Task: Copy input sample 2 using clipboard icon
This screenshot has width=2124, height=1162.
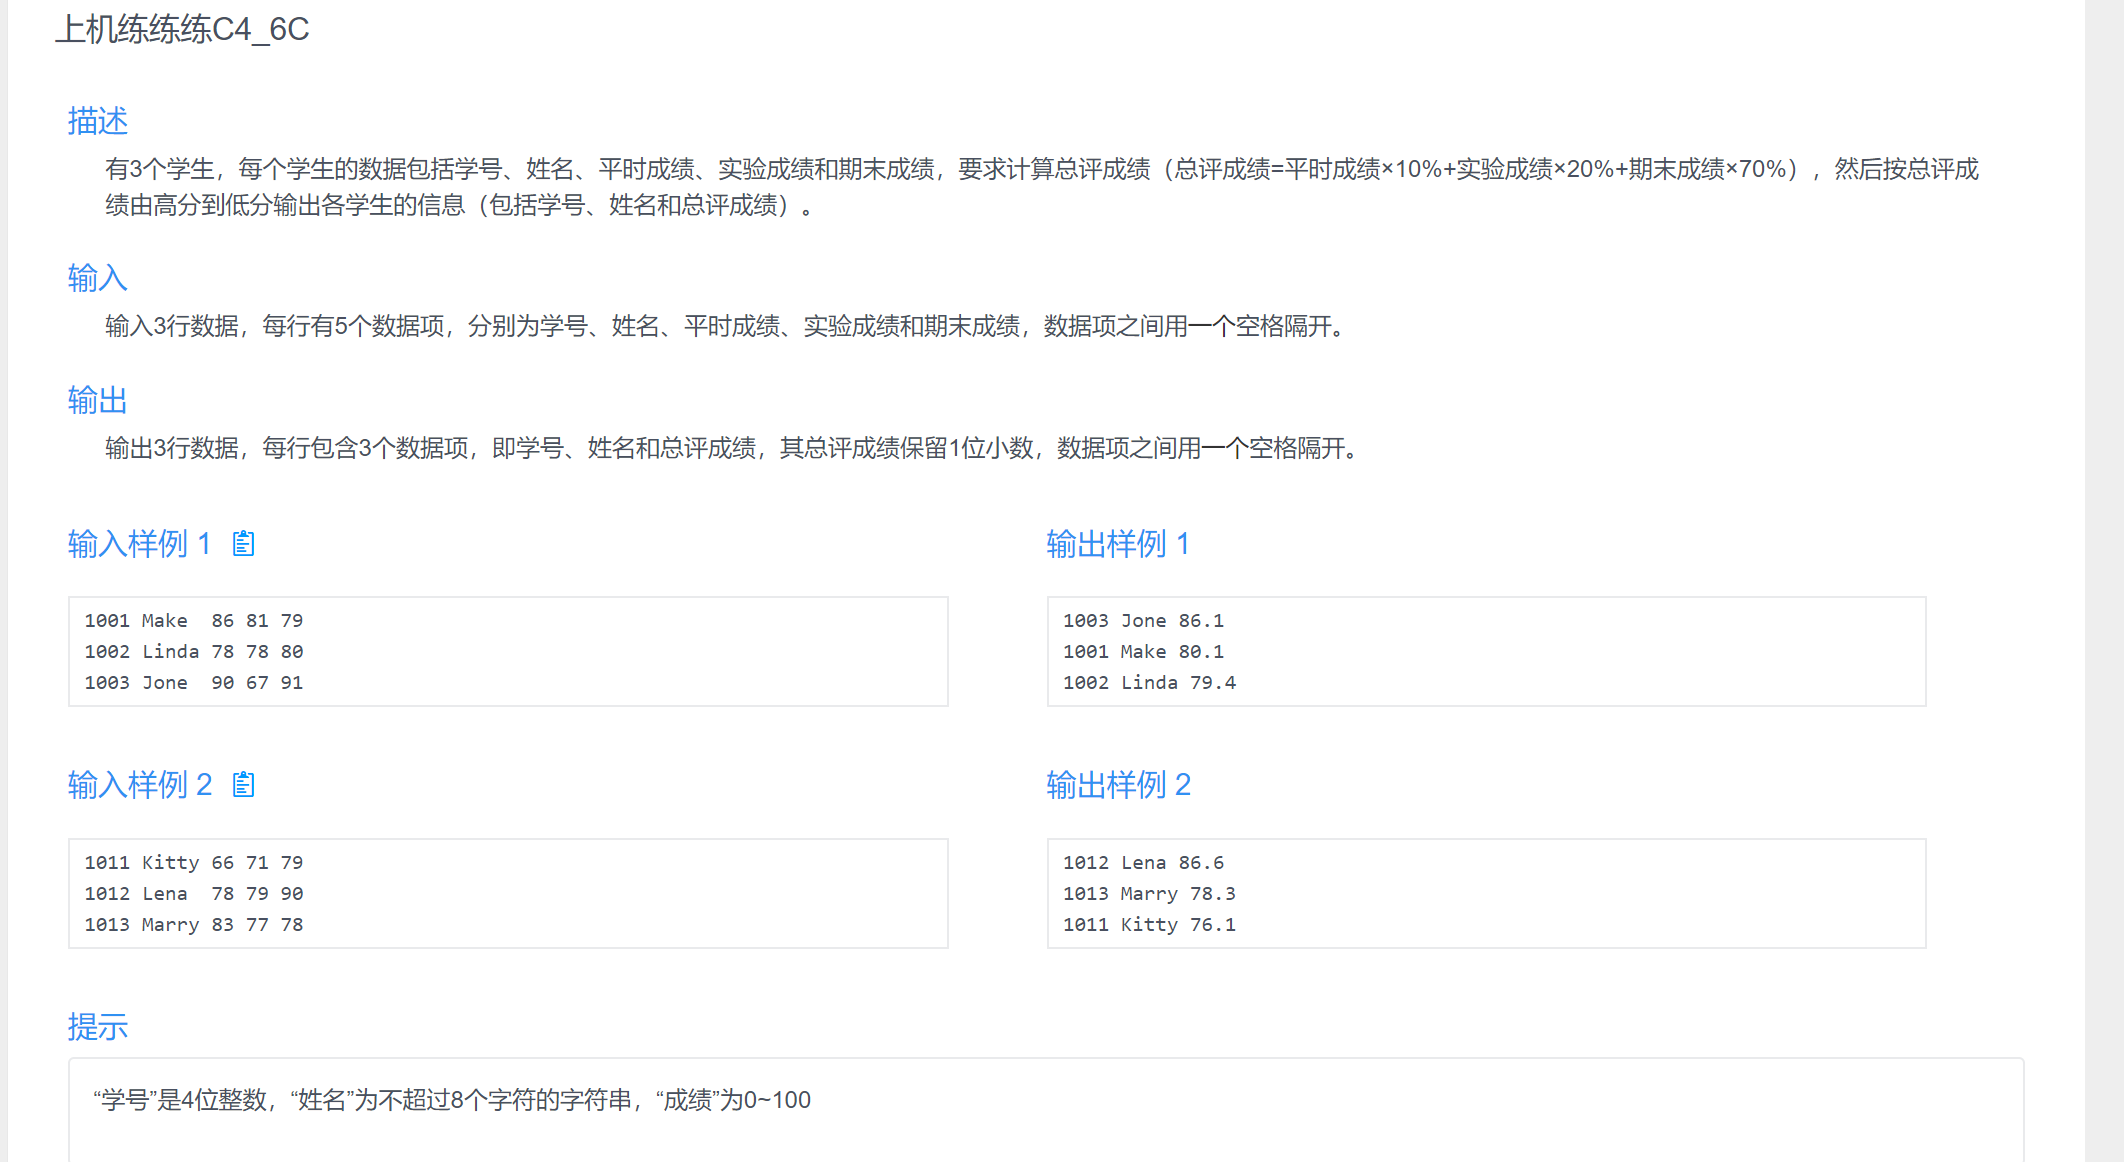Action: pyautogui.click(x=243, y=785)
